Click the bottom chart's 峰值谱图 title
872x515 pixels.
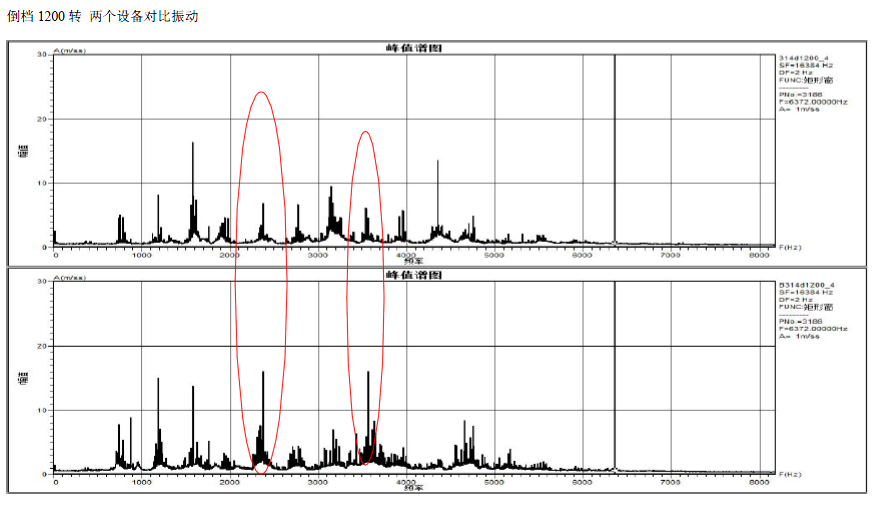[413, 275]
